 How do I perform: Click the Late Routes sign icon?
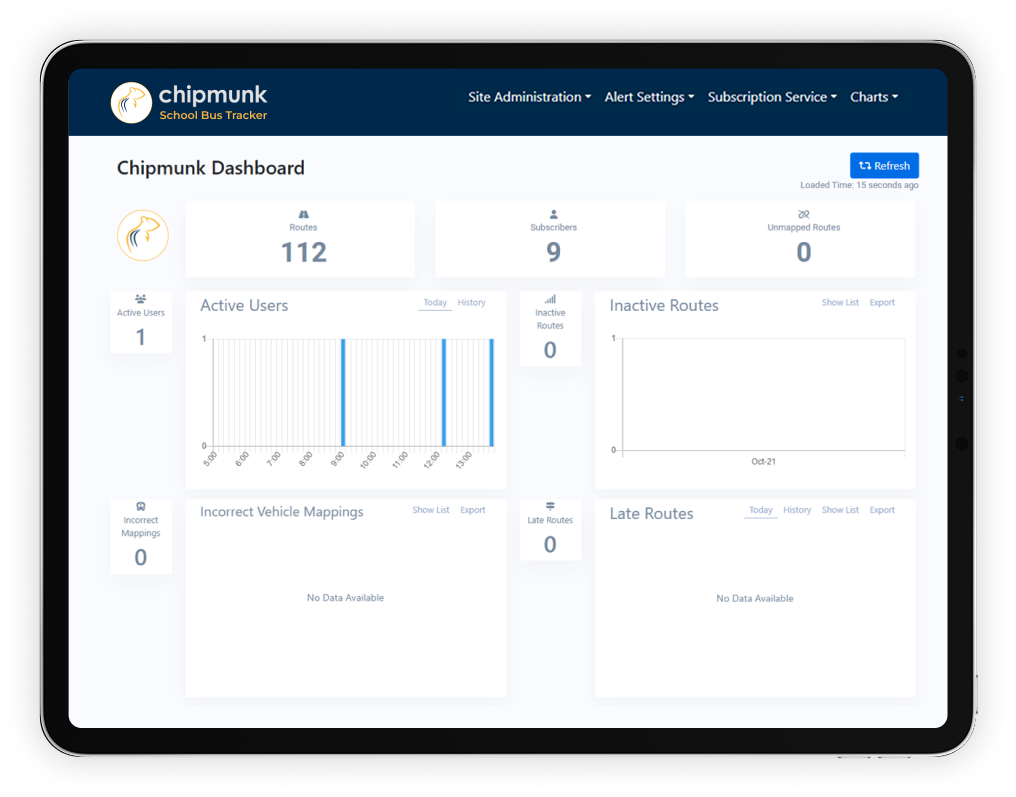pos(550,507)
